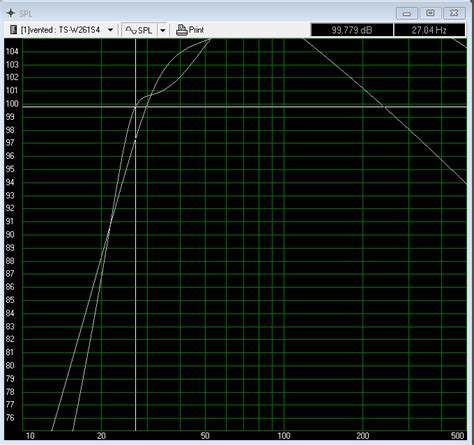Image resolution: width=474 pixels, height=445 pixels.
Task: Click the speaker box icon beside vented
Action: pos(13,30)
